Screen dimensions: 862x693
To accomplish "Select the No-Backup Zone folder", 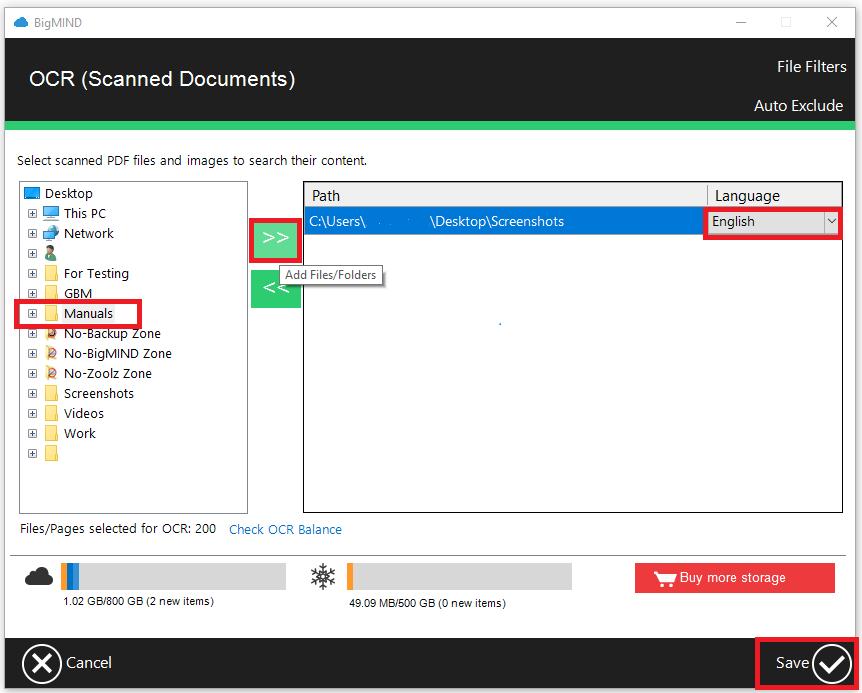I will (x=110, y=333).
